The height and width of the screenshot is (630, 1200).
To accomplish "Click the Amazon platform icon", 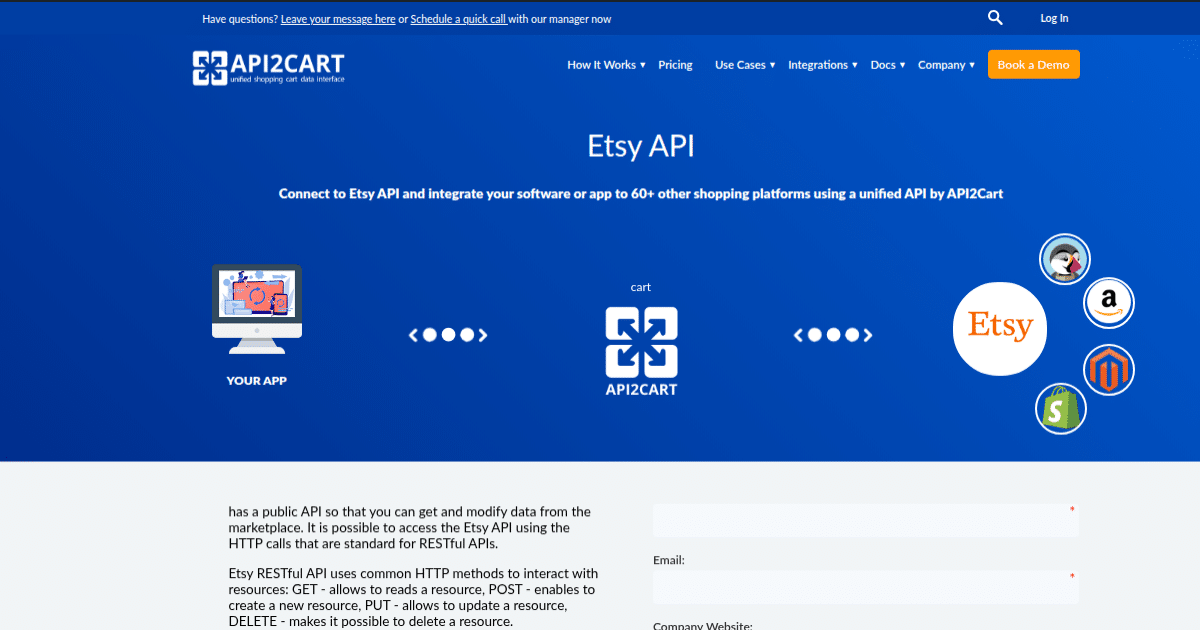I will [1108, 302].
